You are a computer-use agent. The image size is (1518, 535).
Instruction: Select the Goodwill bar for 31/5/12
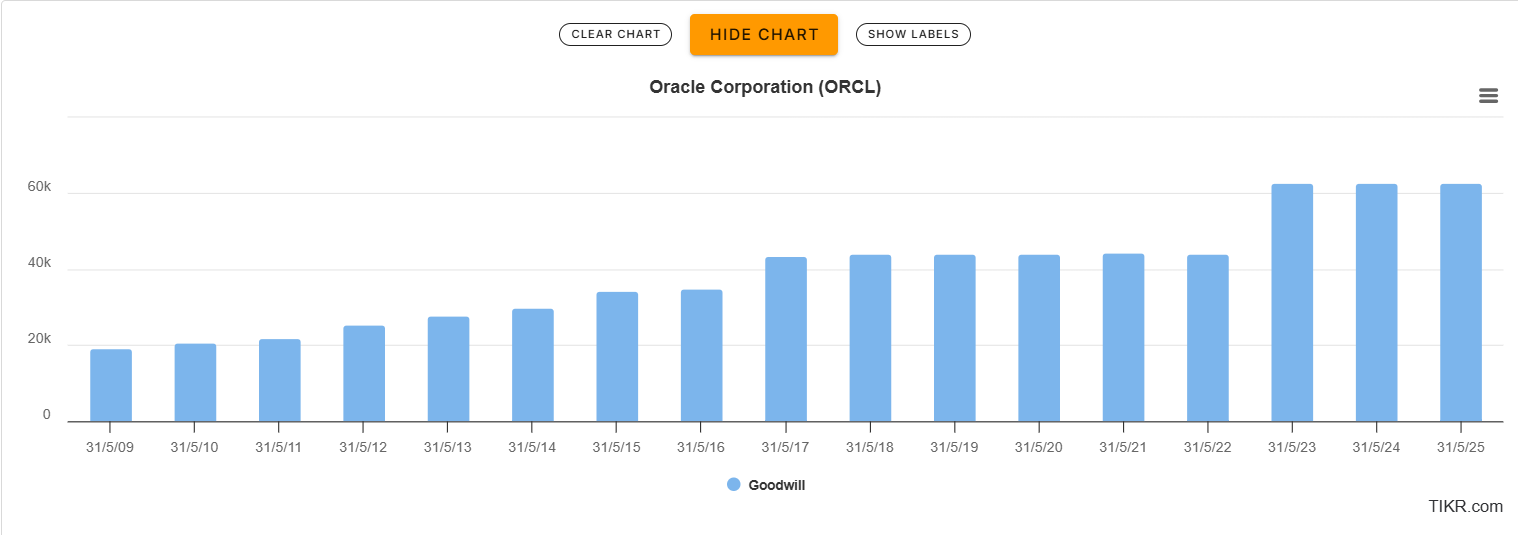[364, 374]
